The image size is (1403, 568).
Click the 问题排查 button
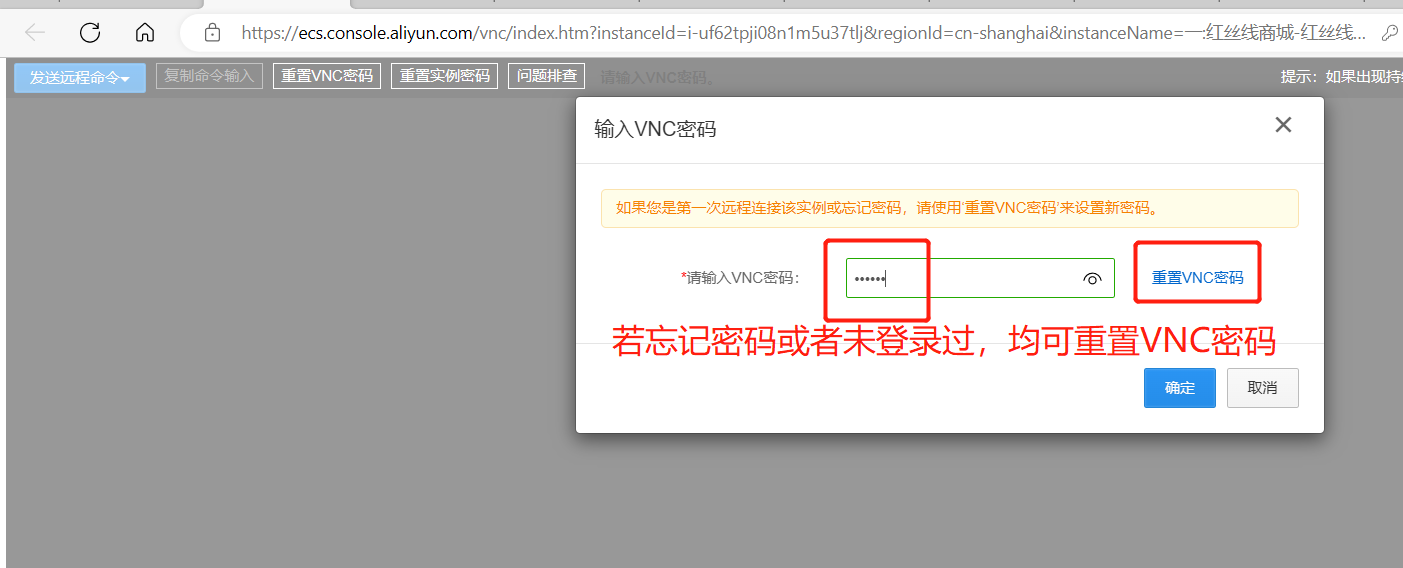coord(547,76)
